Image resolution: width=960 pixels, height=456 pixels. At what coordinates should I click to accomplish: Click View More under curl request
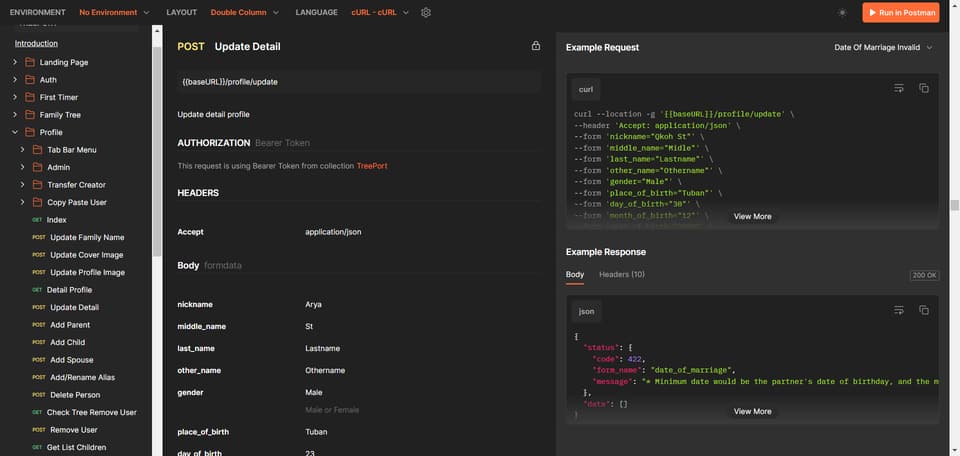pos(752,217)
